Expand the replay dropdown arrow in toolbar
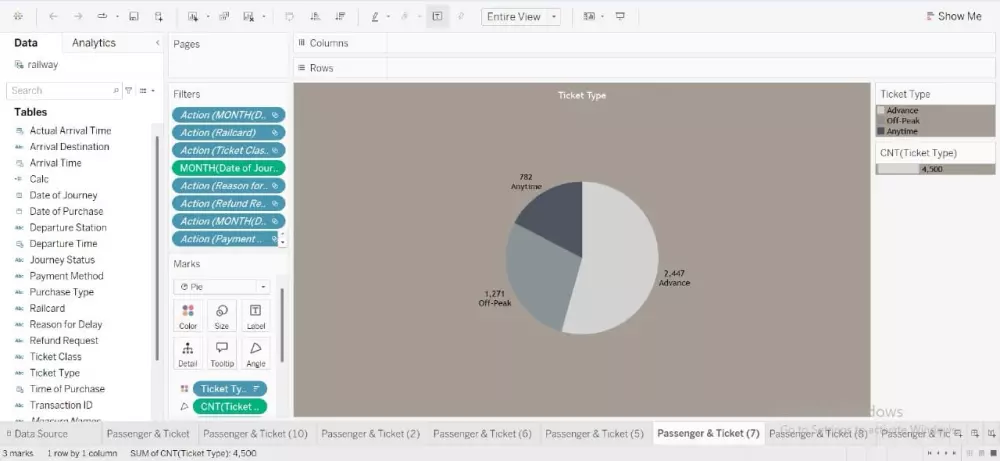 (117, 17)
